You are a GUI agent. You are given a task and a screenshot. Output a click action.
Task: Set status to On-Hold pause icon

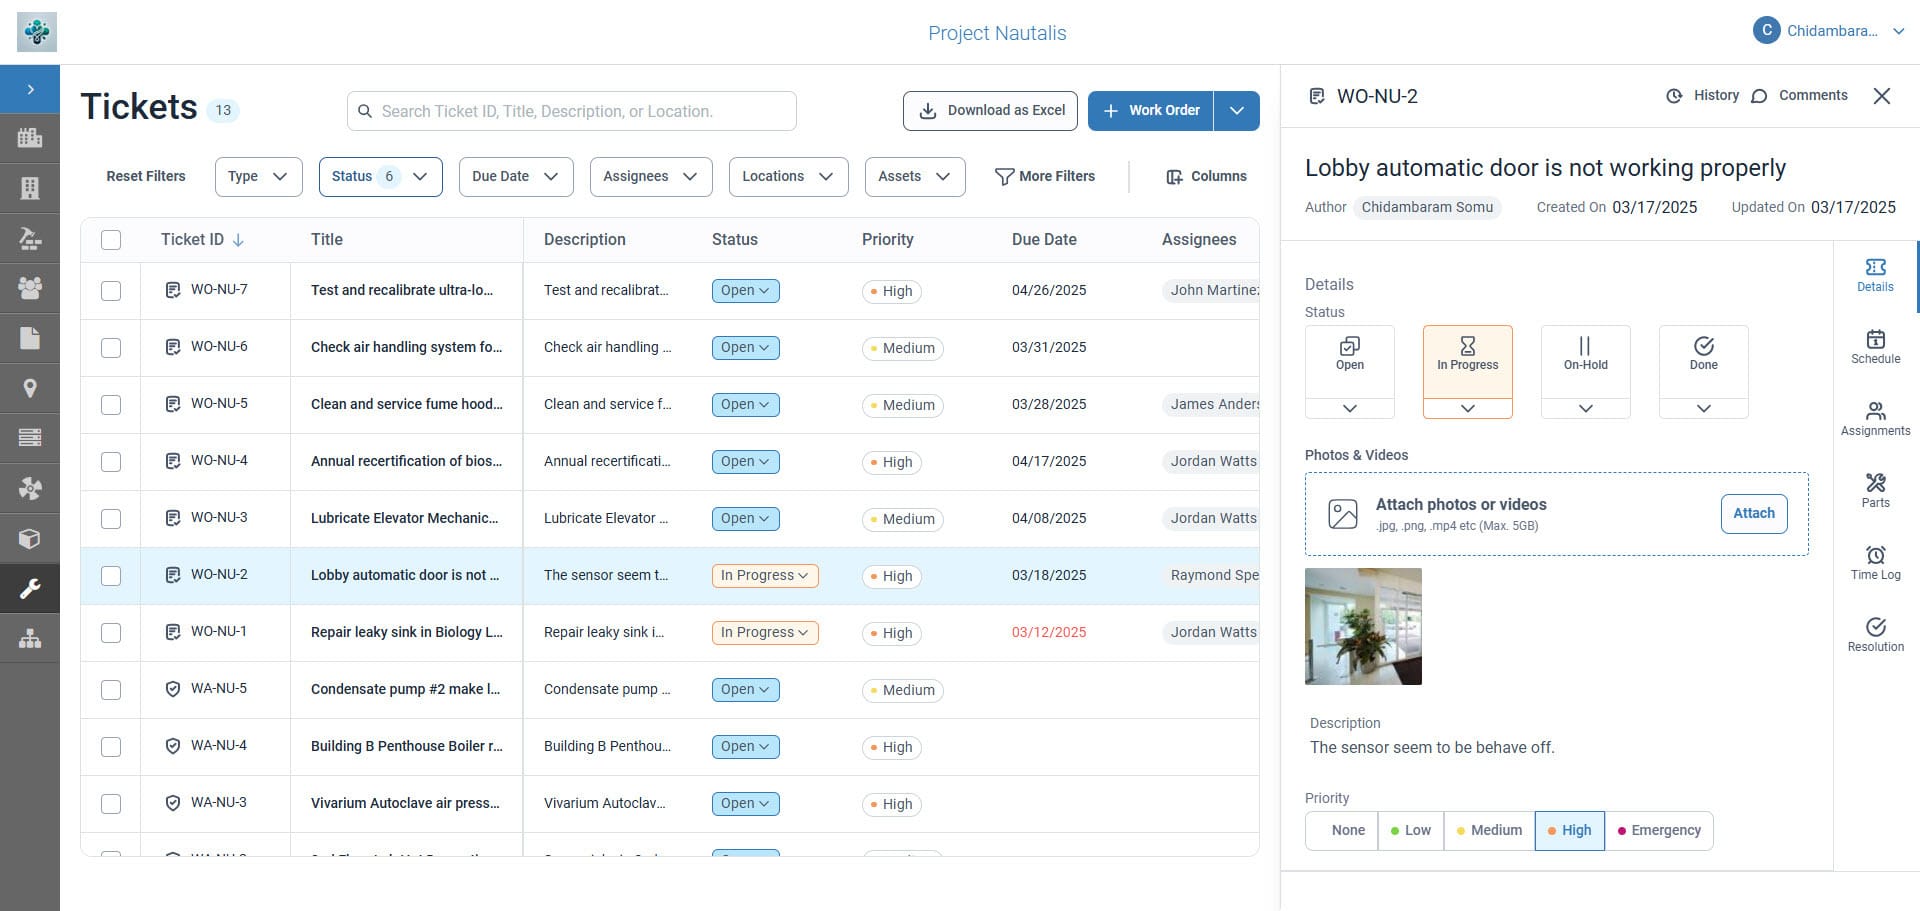point(1585,353)
